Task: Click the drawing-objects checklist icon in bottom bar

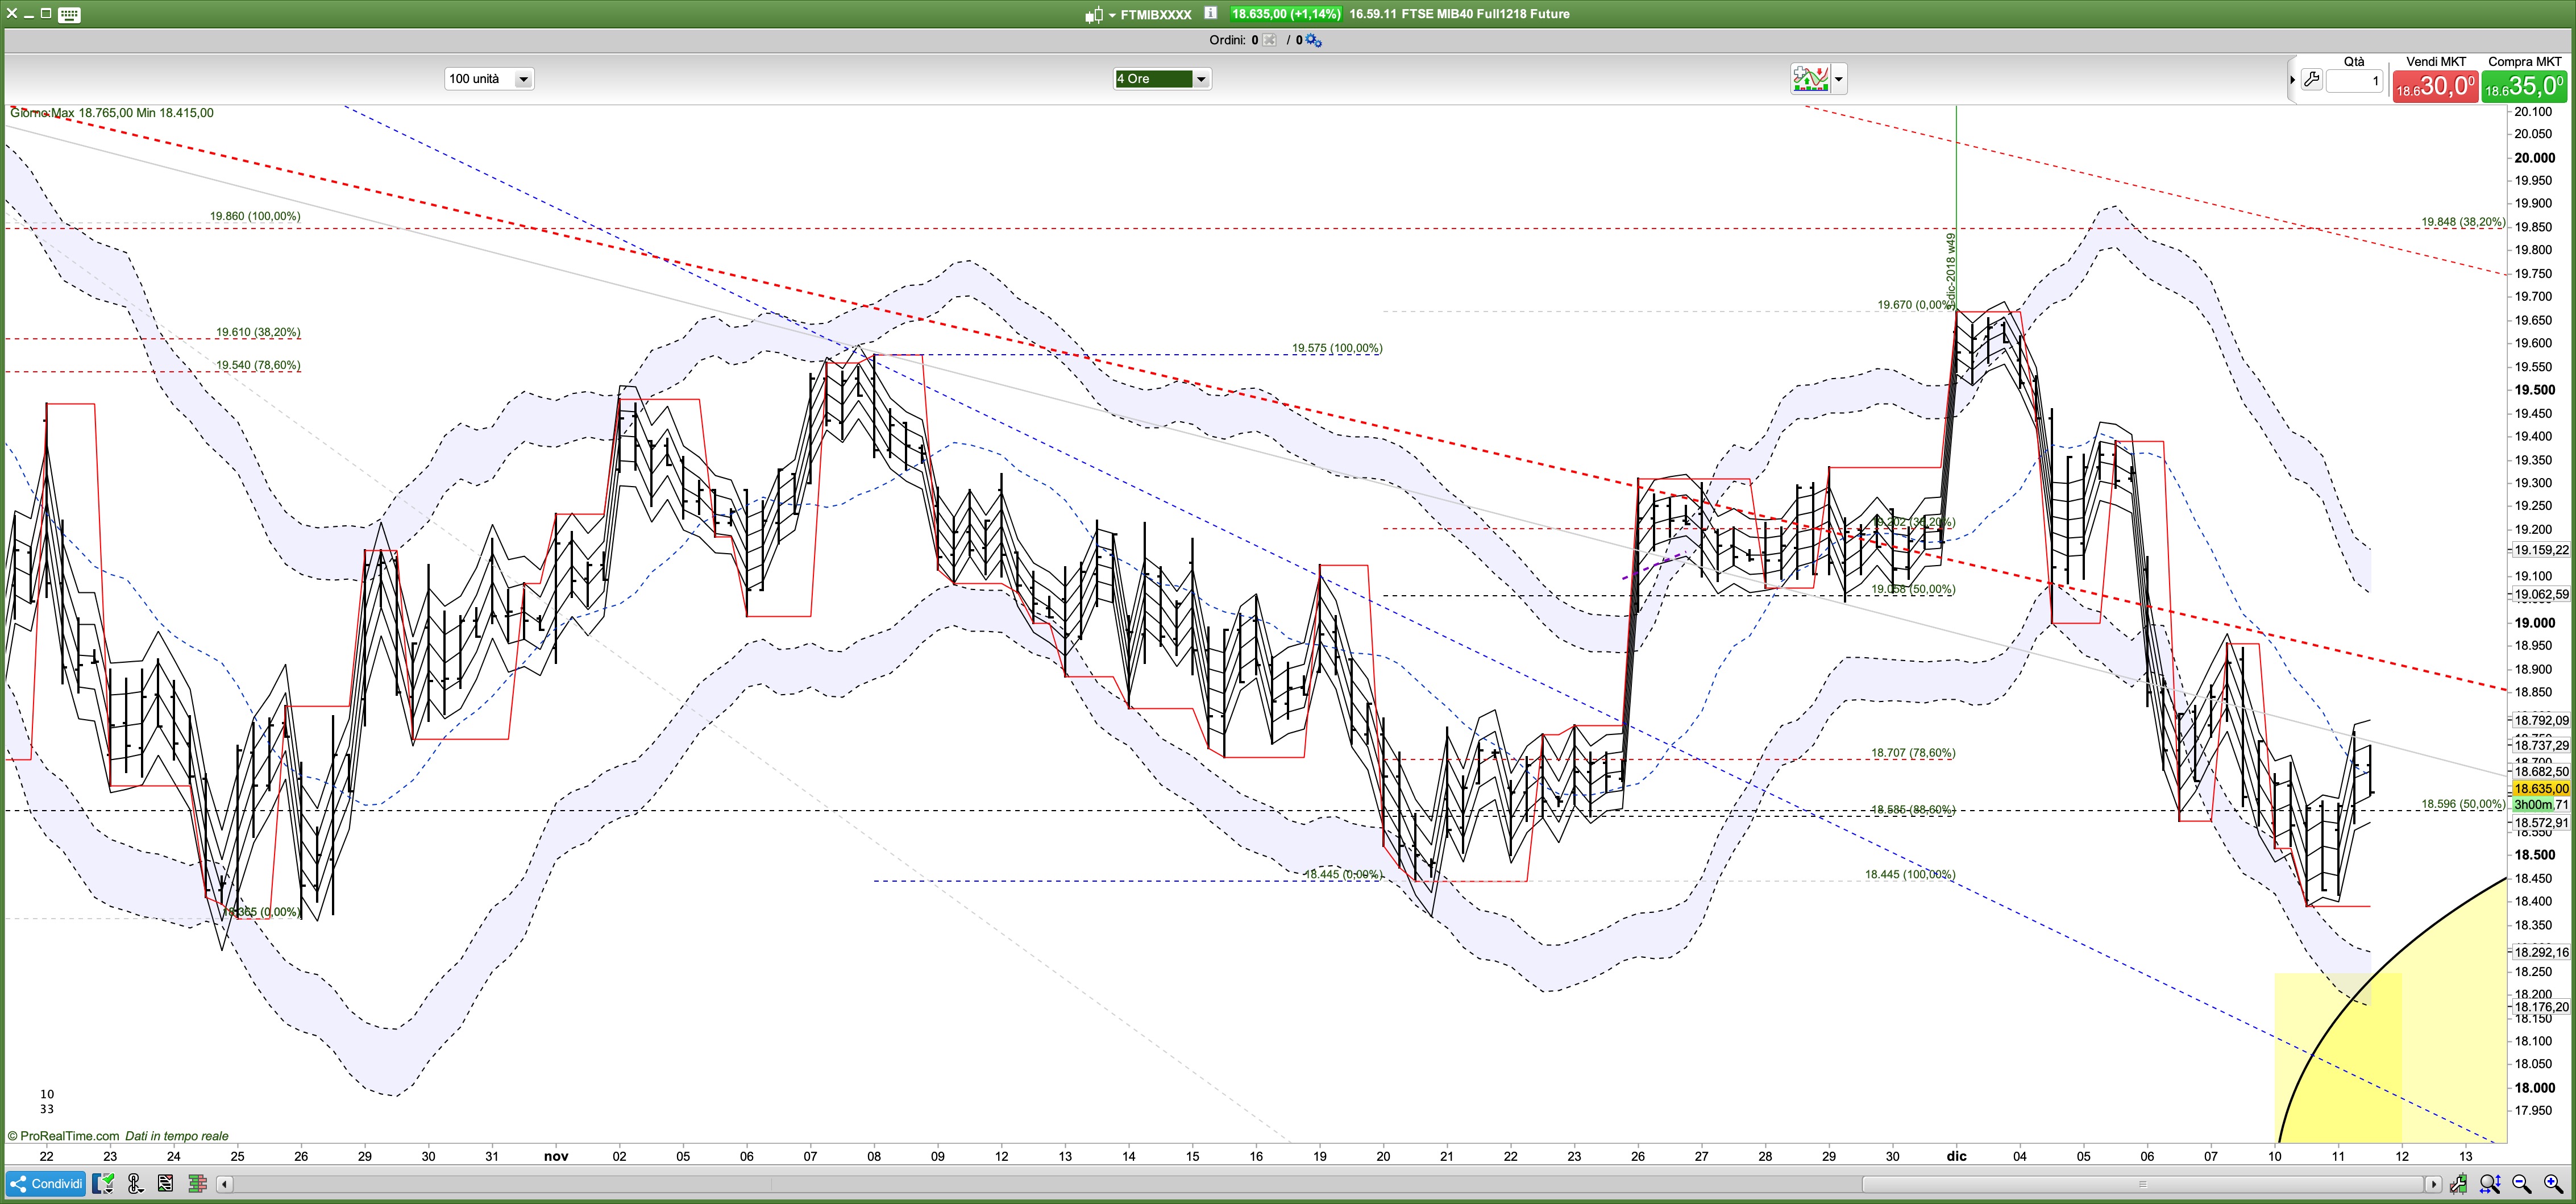Action: pyautogui.click(x=103, y=1184)
